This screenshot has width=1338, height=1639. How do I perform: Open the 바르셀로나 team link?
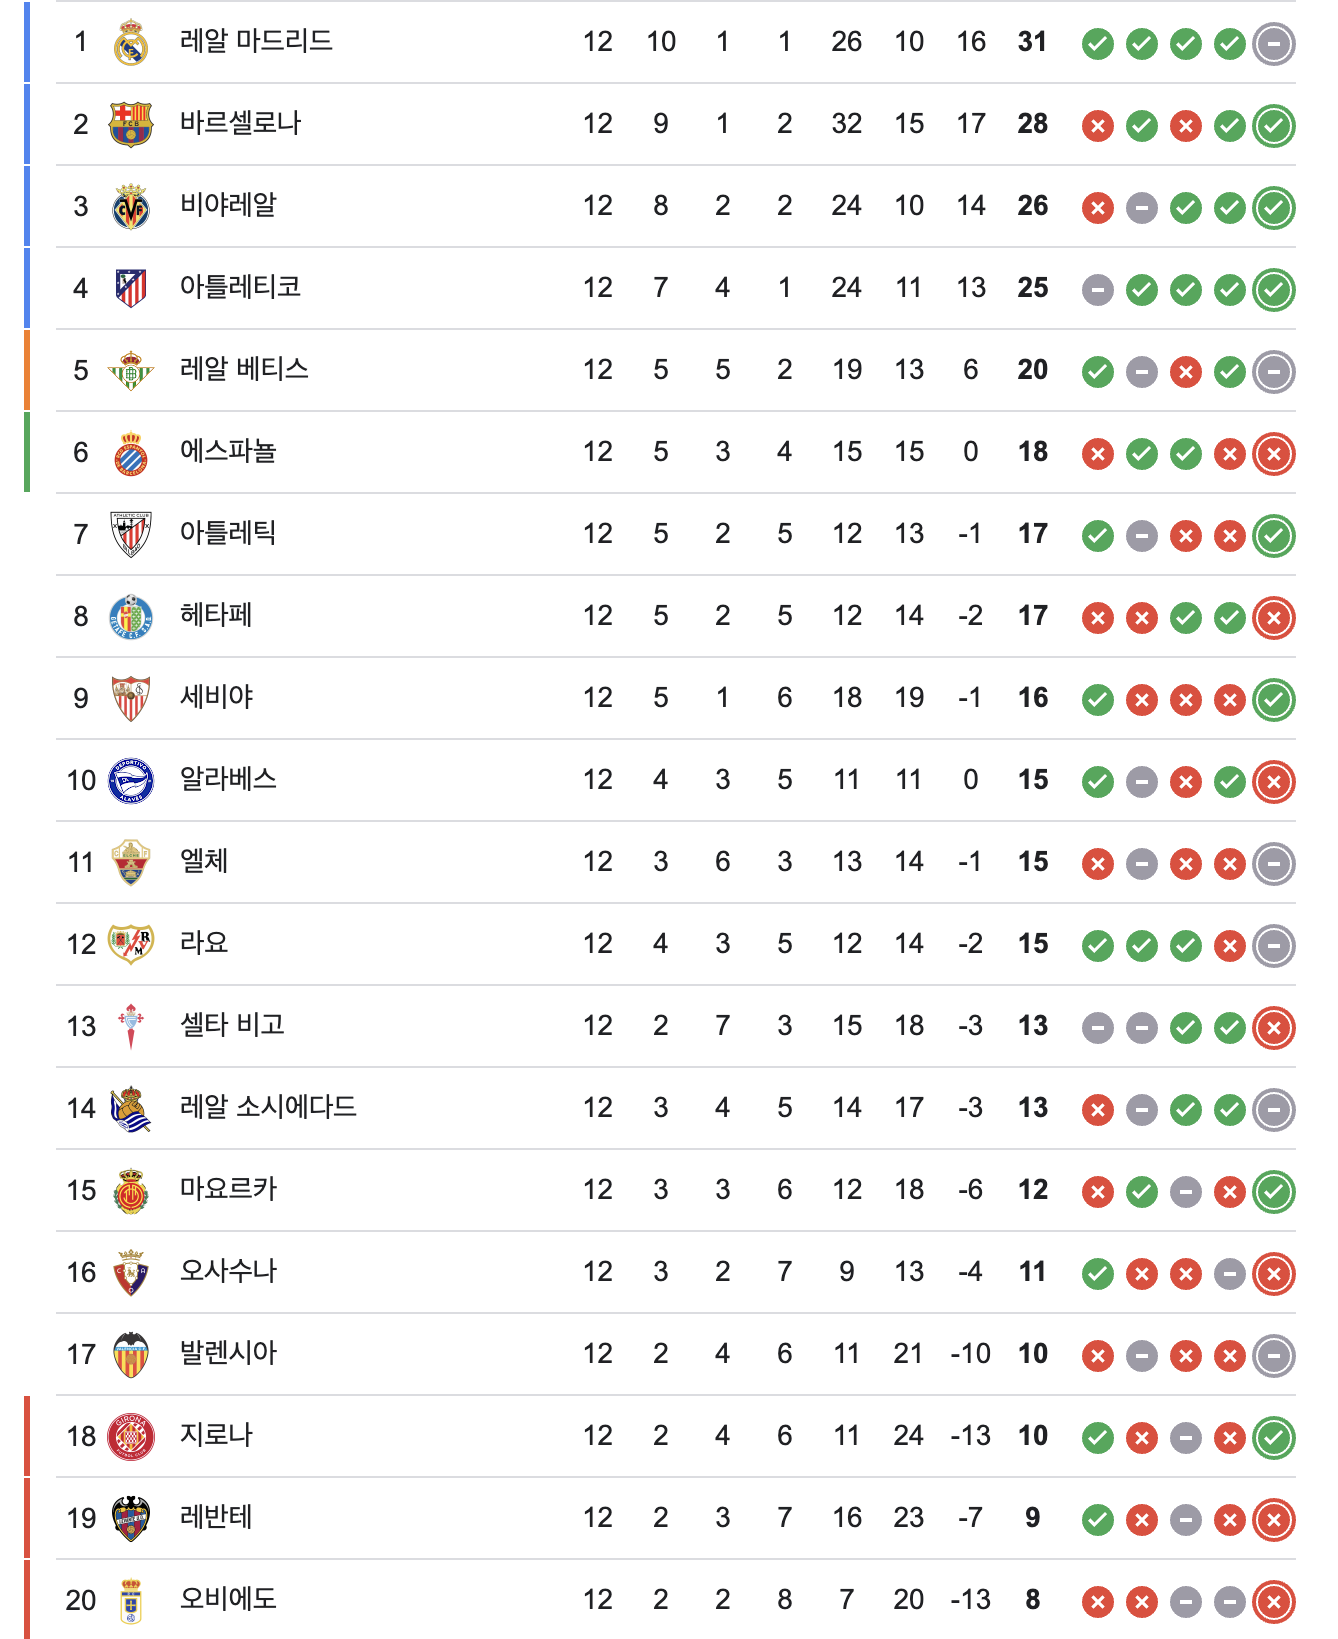point(240,123)
